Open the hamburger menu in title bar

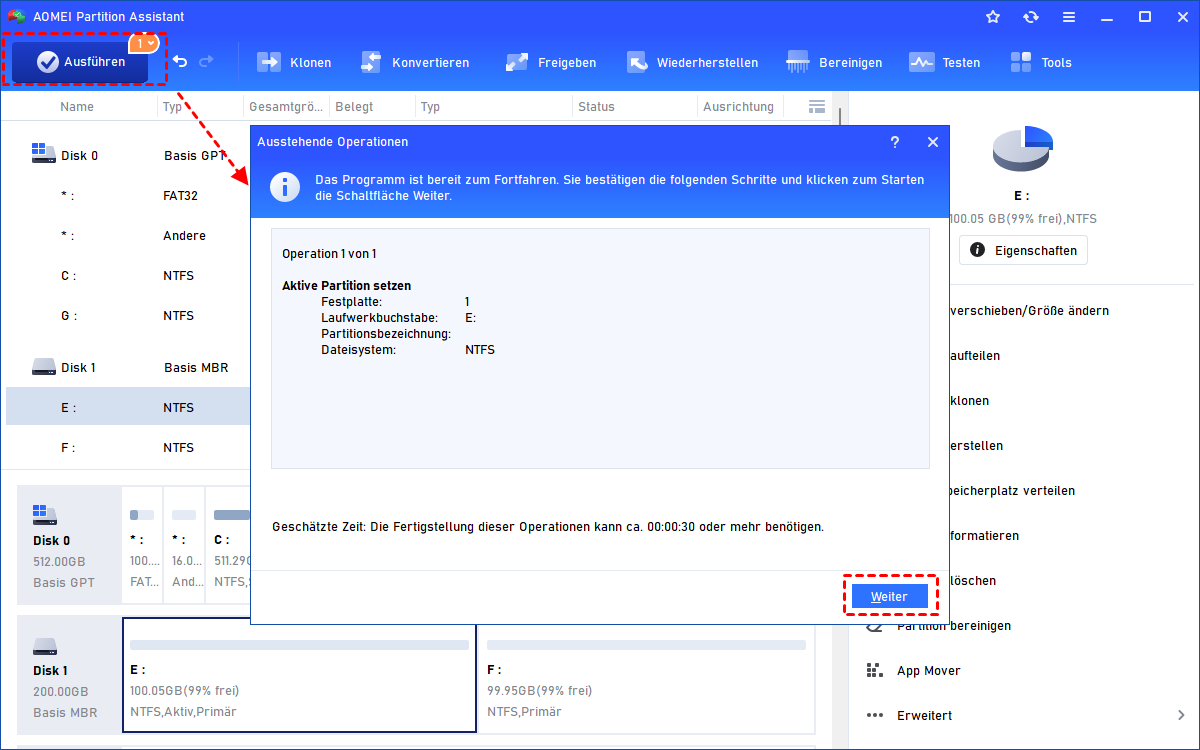[x=1069, y=17]
